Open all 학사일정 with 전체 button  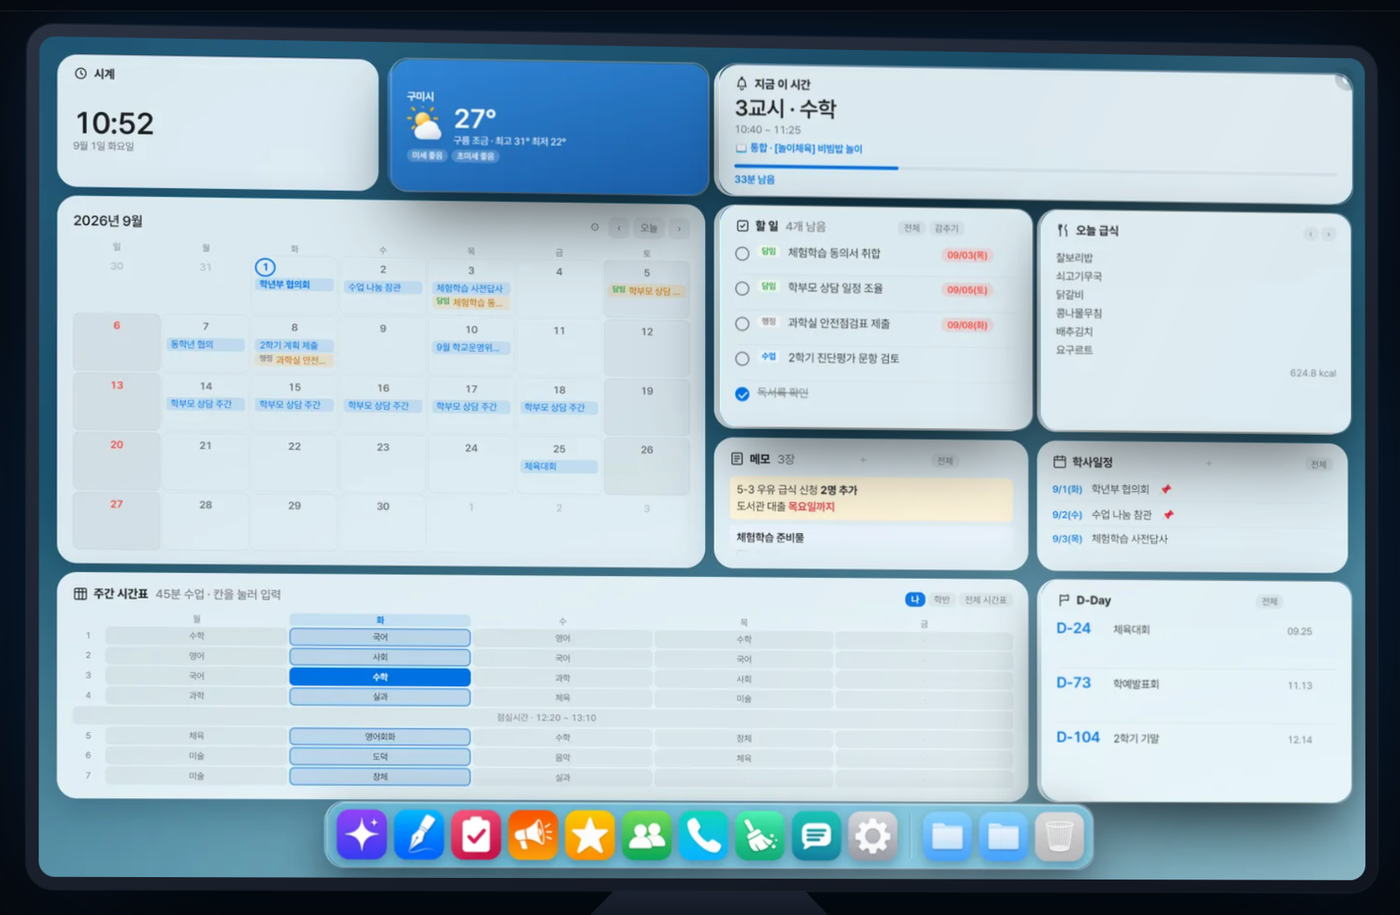point(1319,464)
